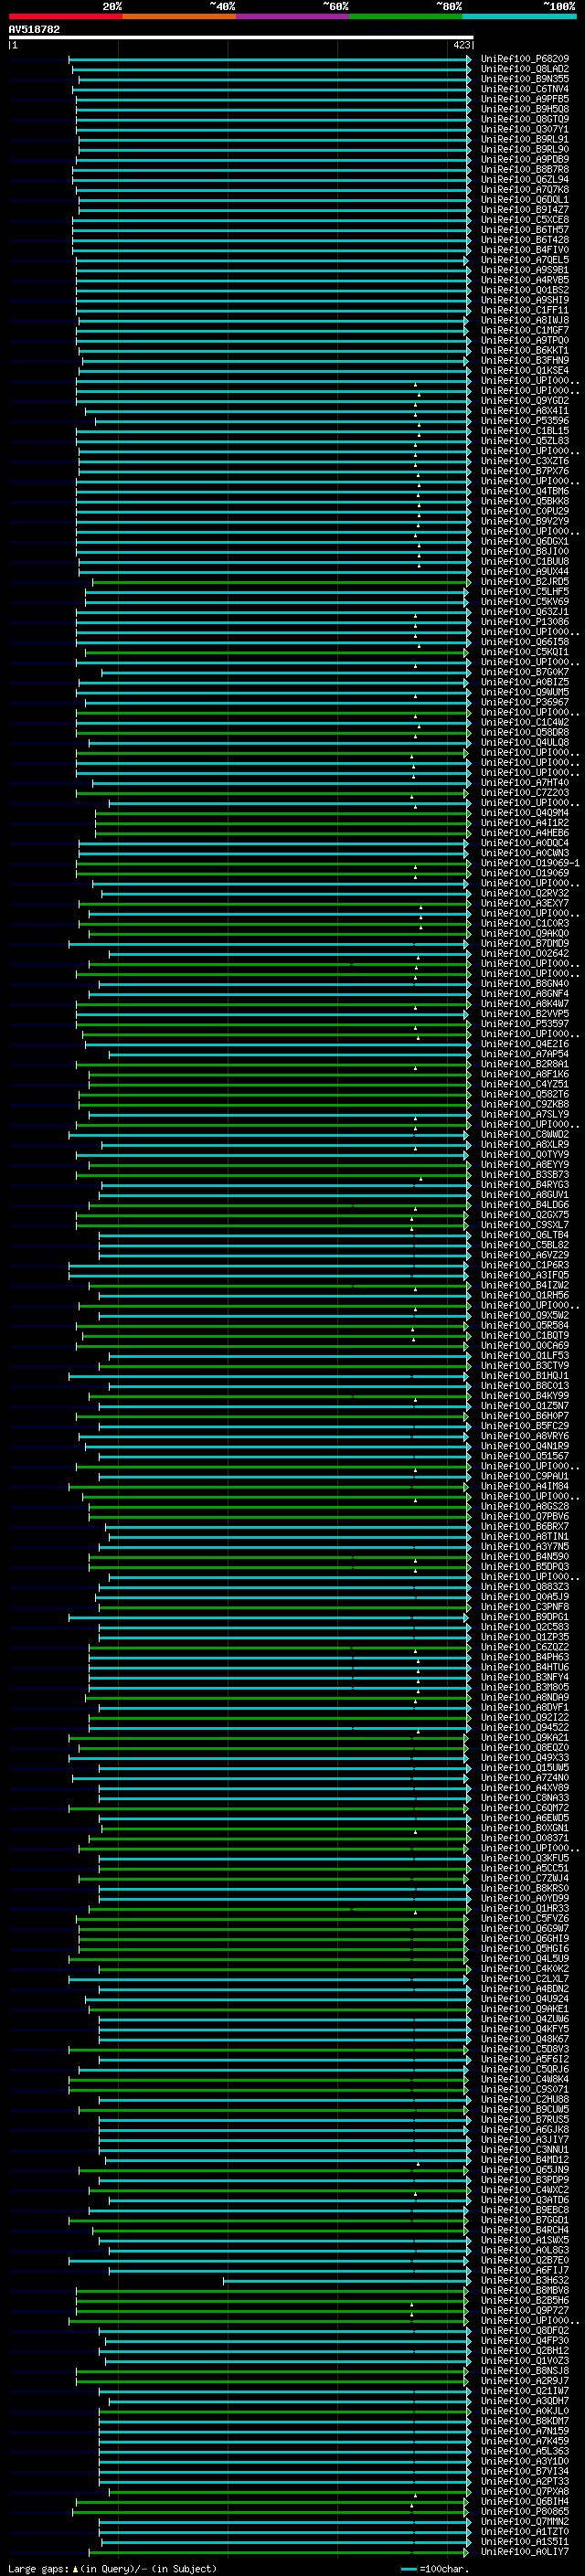Click the query end position 423
585x2576 pixels.
[461, 45]
